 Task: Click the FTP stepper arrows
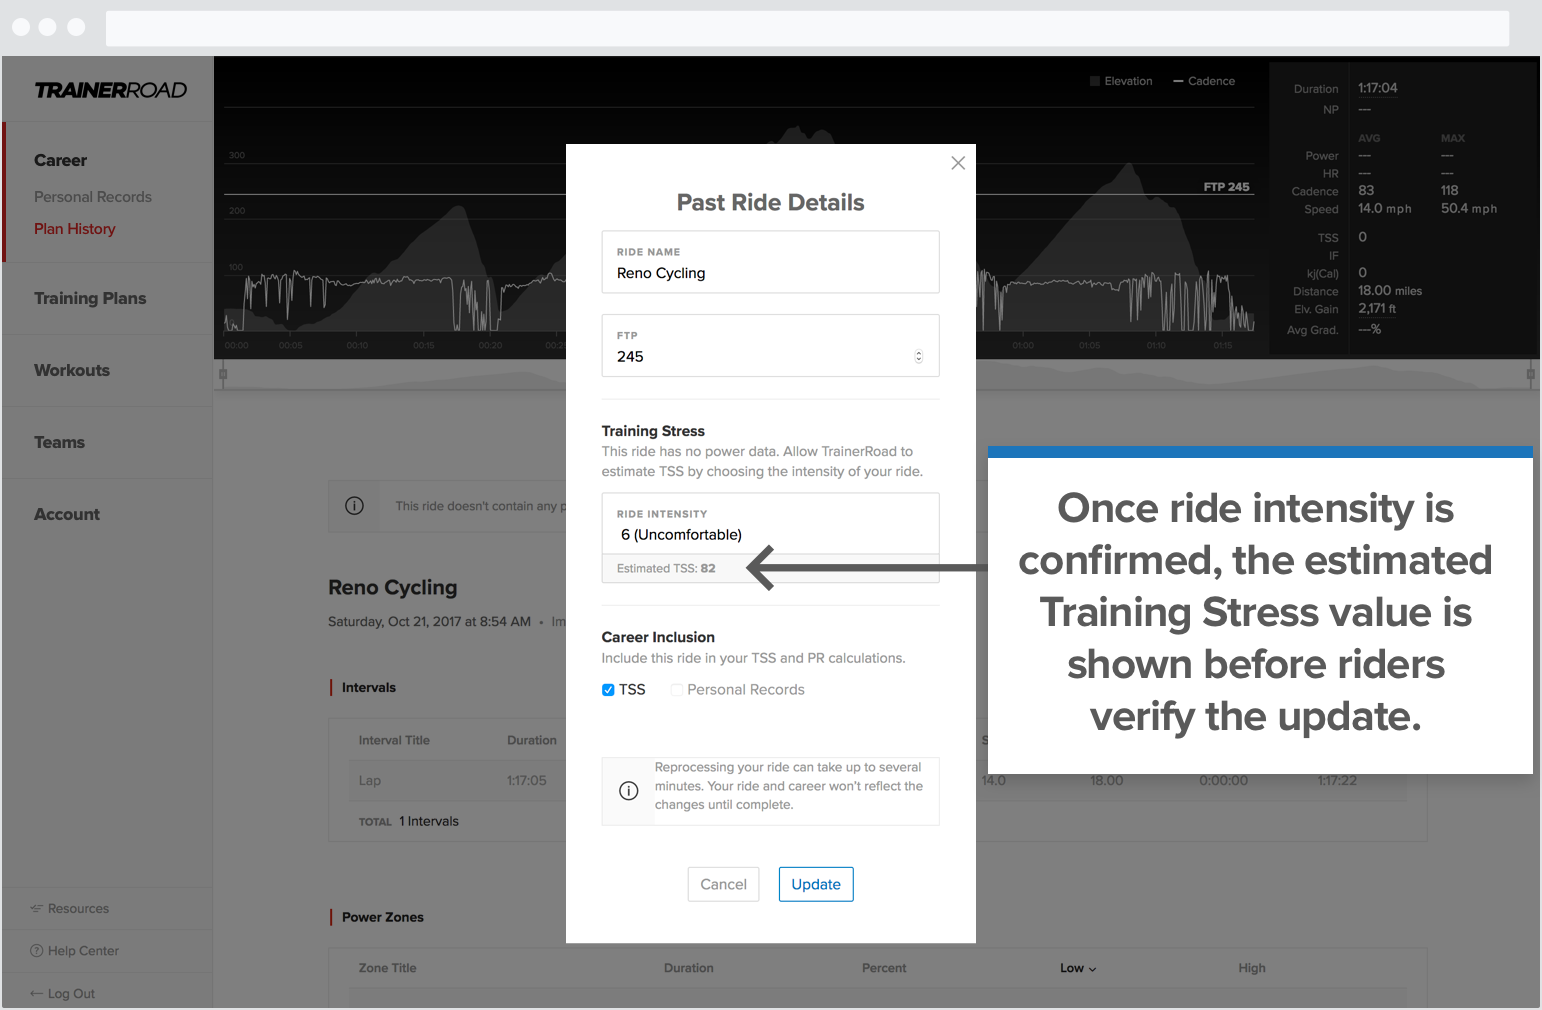[x=919, y=357]
